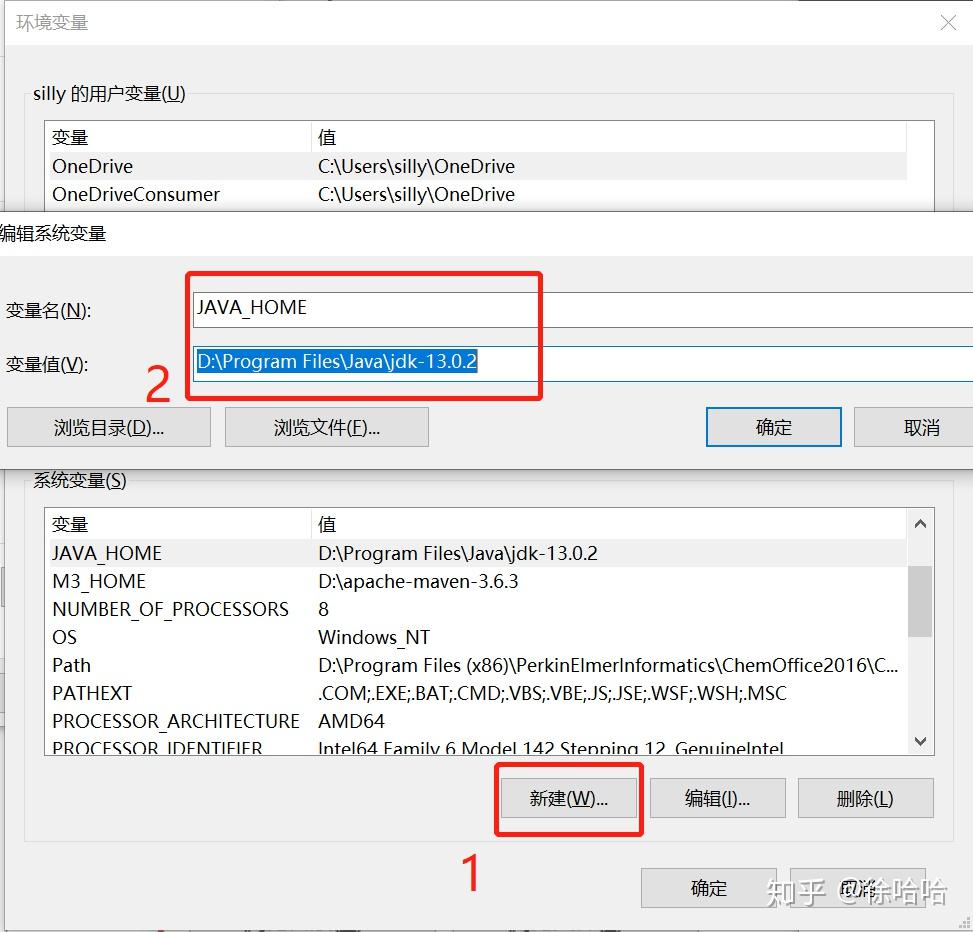Click the 编辑(I) button
Image resolution: width=973 pixels, height=932 pixels.
[717, 797]
